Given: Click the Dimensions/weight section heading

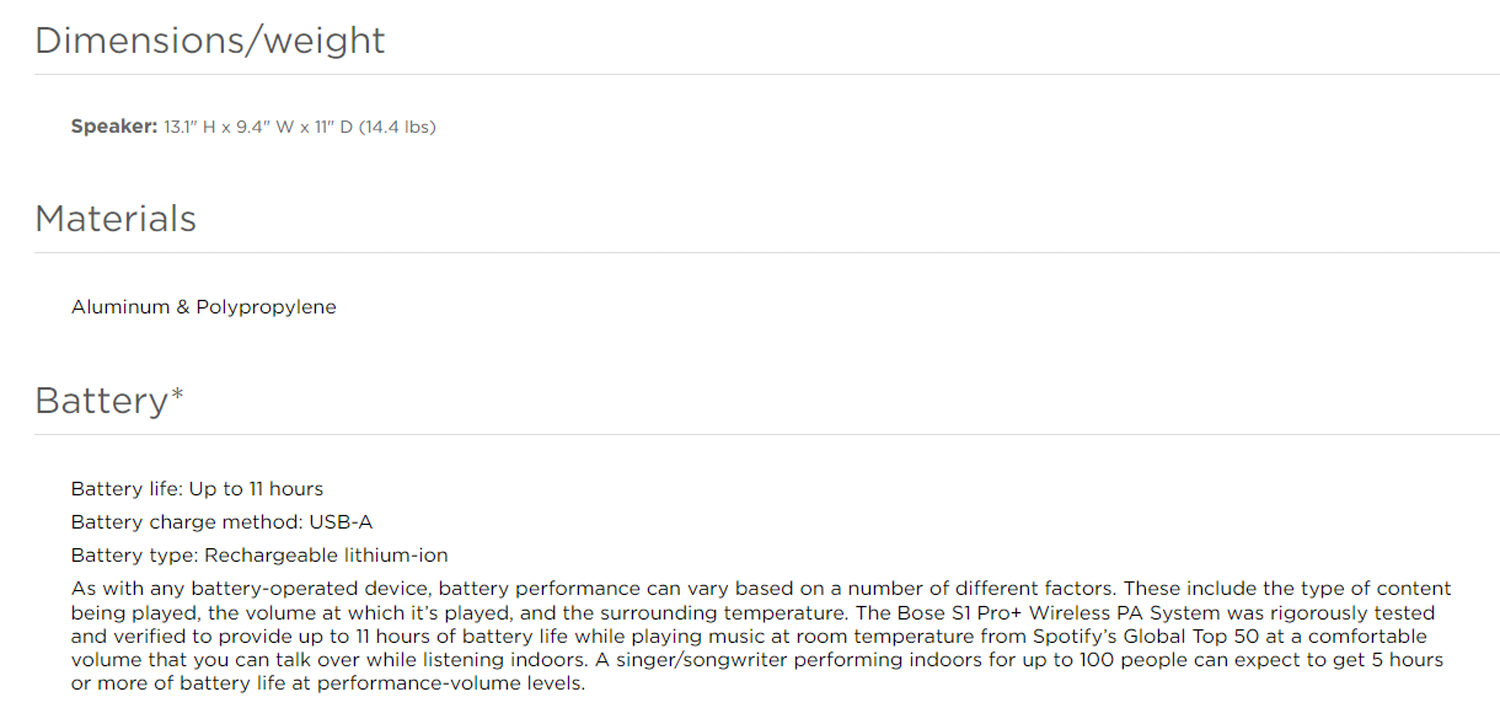Looking at the screenshot, I should coord(210,41).
